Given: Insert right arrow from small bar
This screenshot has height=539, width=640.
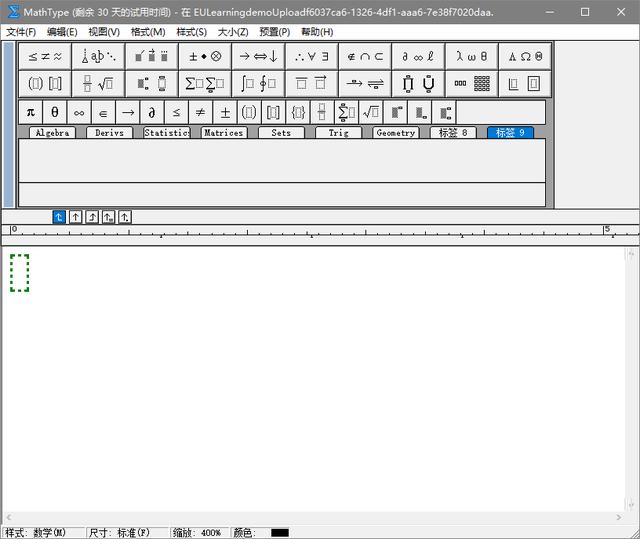Looking at the screenshot, I should (127, 112).
